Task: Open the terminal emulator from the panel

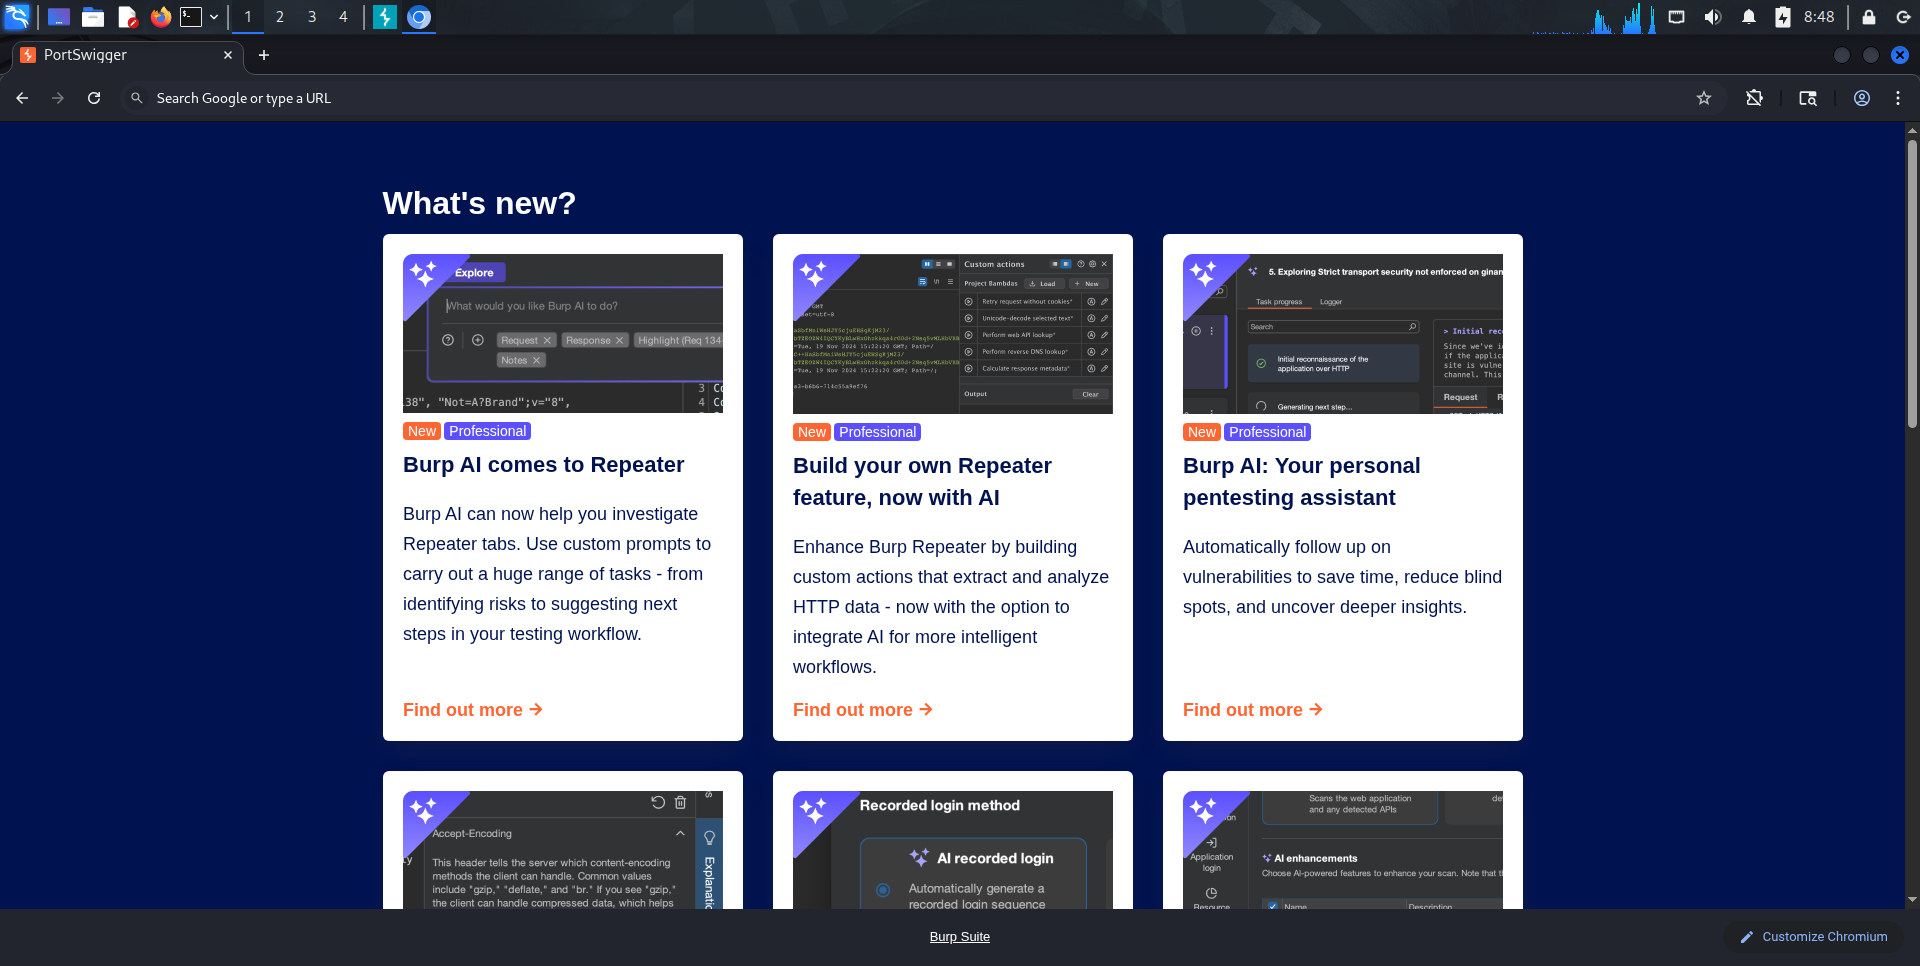Action: [191, 17]
